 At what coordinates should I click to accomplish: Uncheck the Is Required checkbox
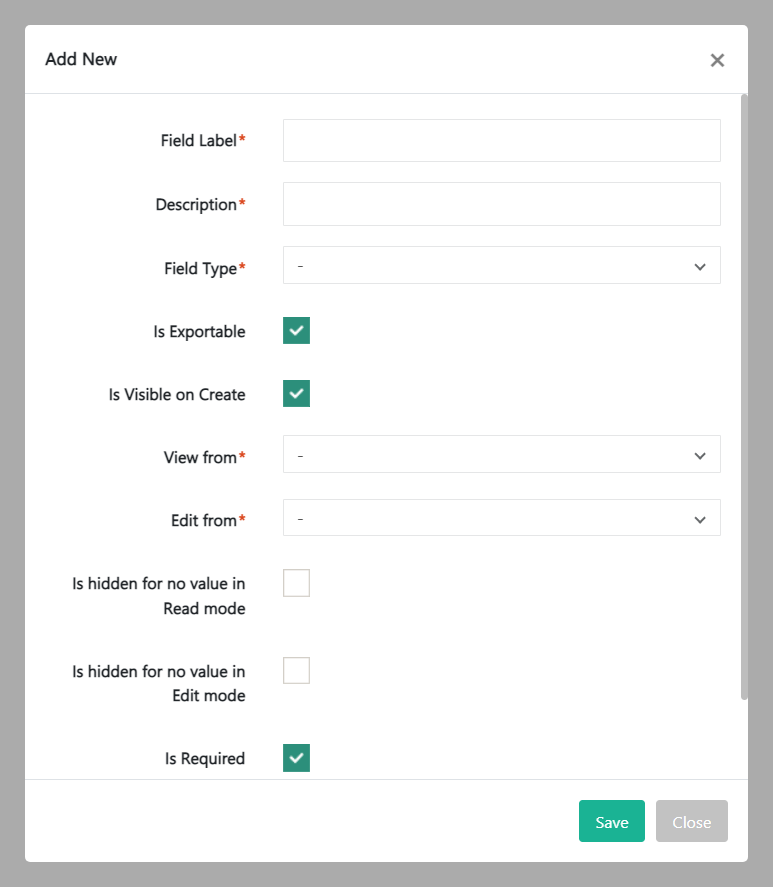[297, 758]
